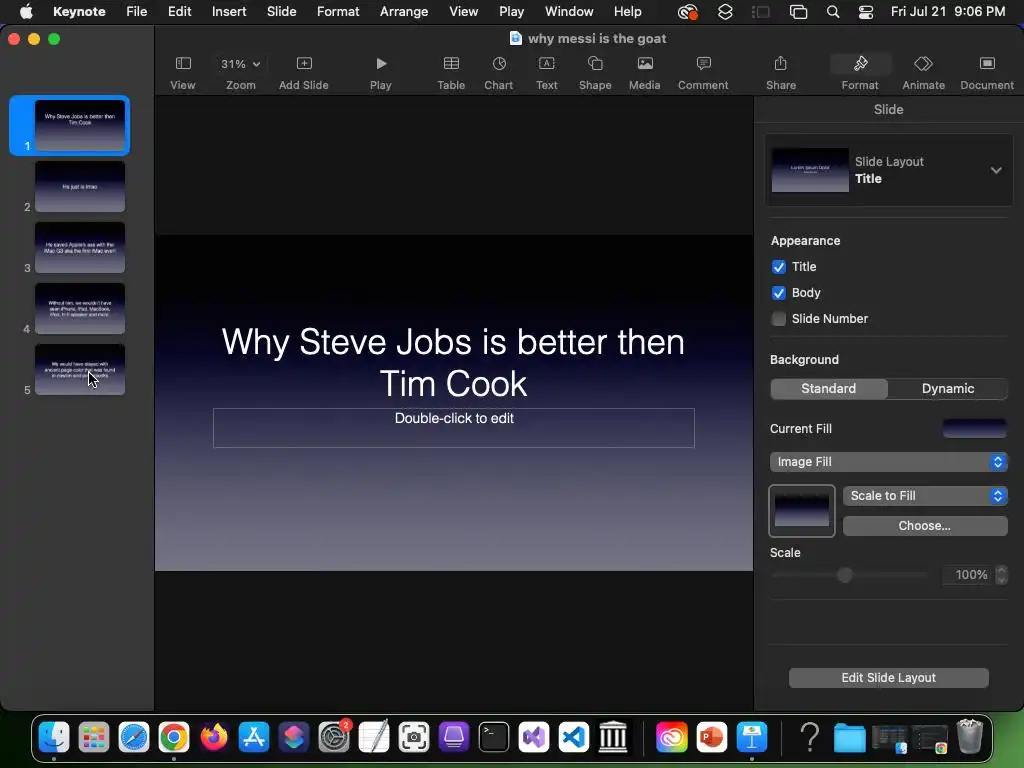The width and height of the screenshot is (1024, 768).
Task: Enable the Slide Number checkbox
Action: point(778,319)
